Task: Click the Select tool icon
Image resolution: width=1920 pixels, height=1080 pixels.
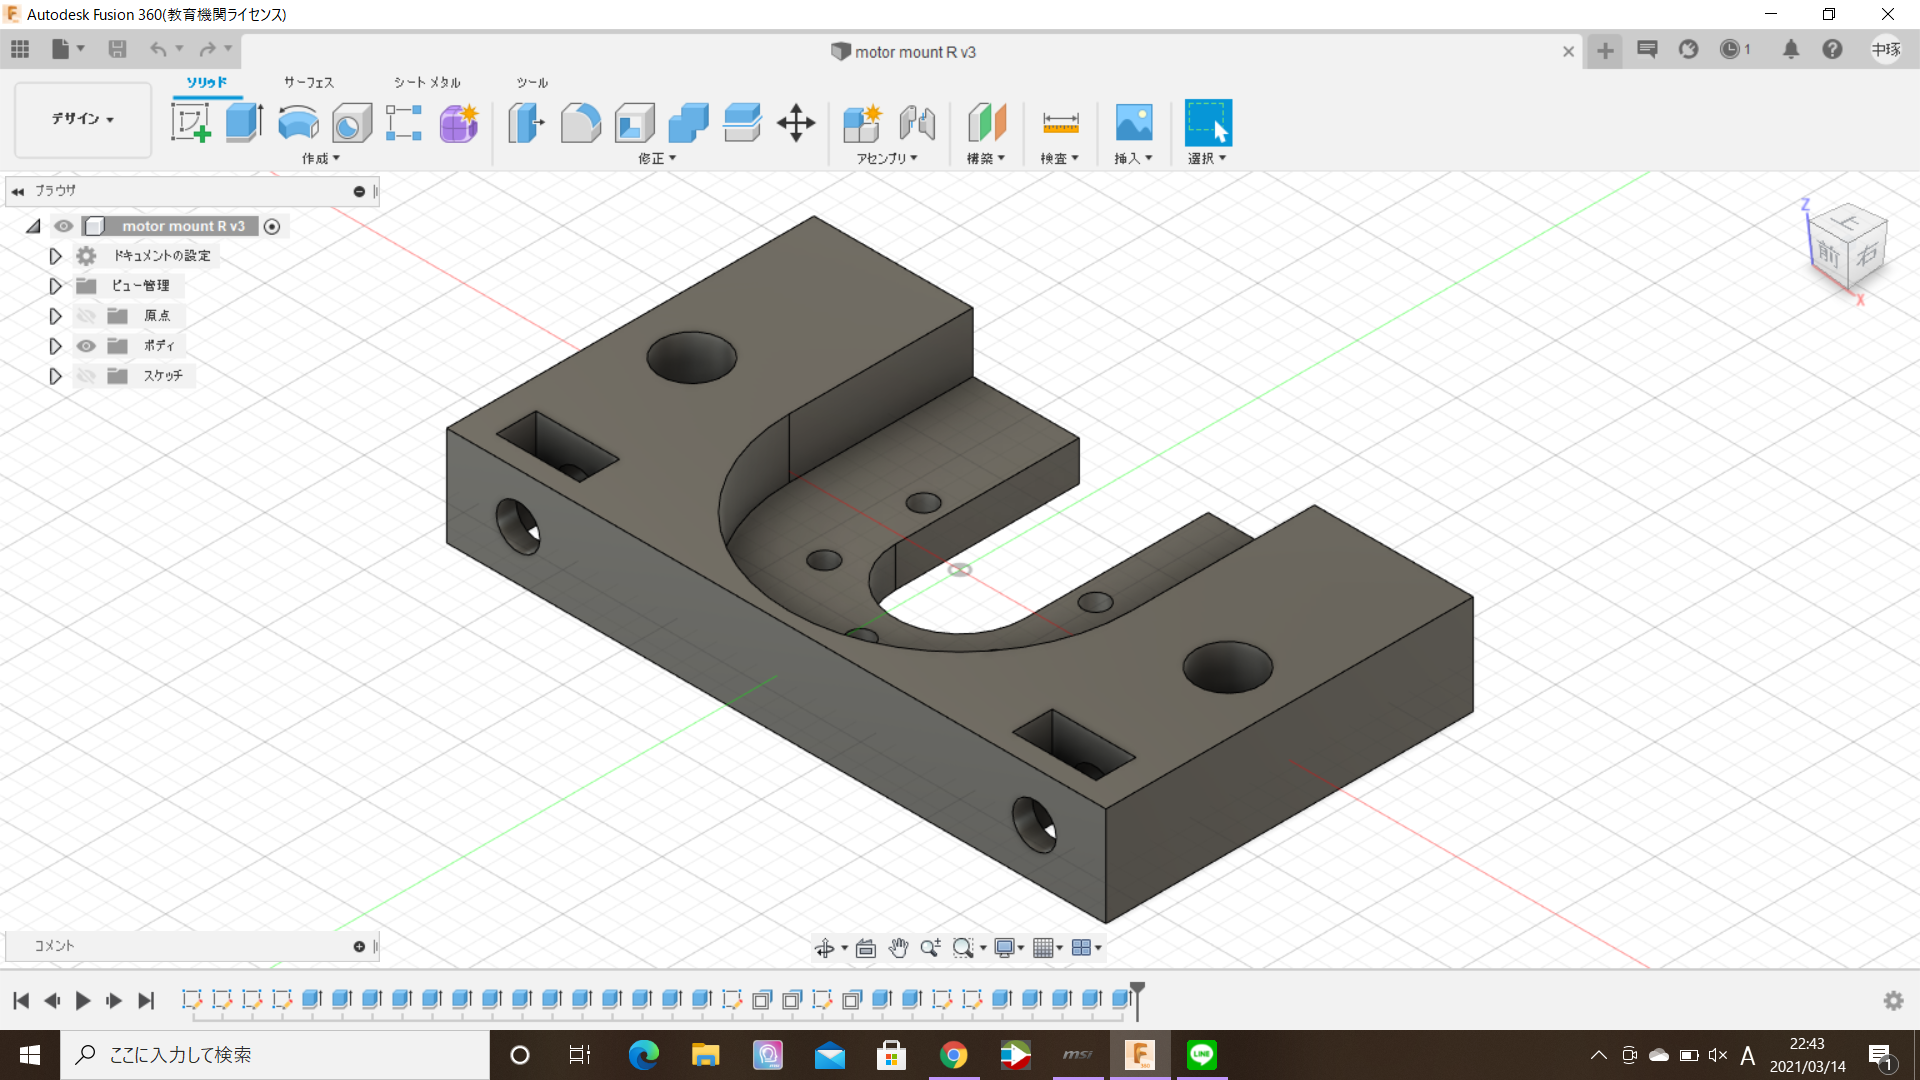Action: pos(1208,123)
